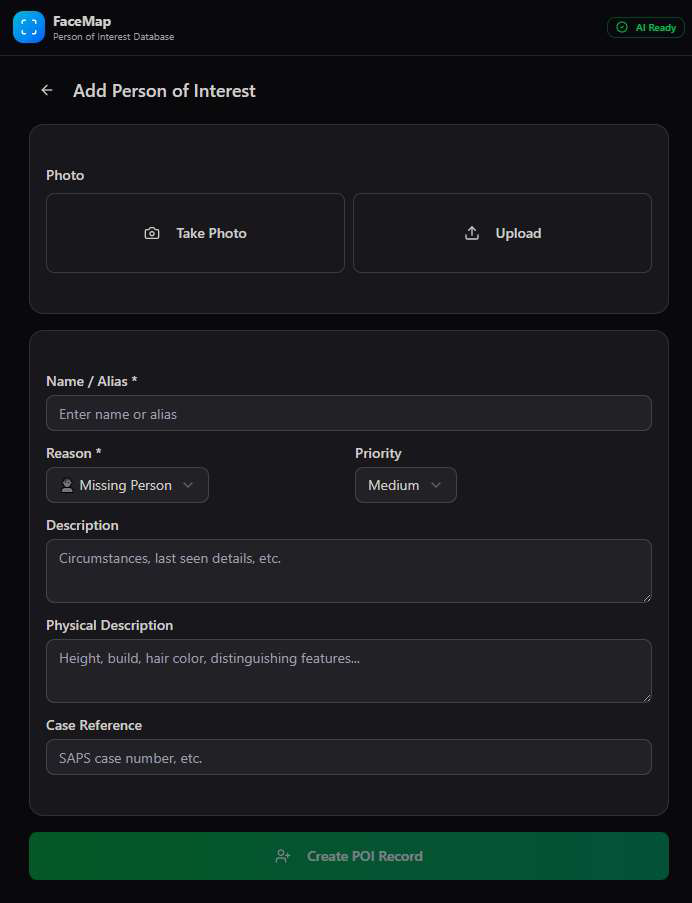Click the Take Photo button

click(x=195, y=233)
